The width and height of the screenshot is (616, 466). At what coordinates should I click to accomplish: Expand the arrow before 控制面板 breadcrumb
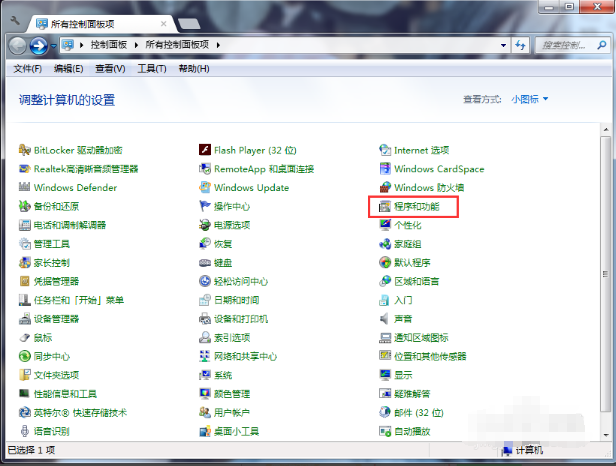(x=82, y=45)
